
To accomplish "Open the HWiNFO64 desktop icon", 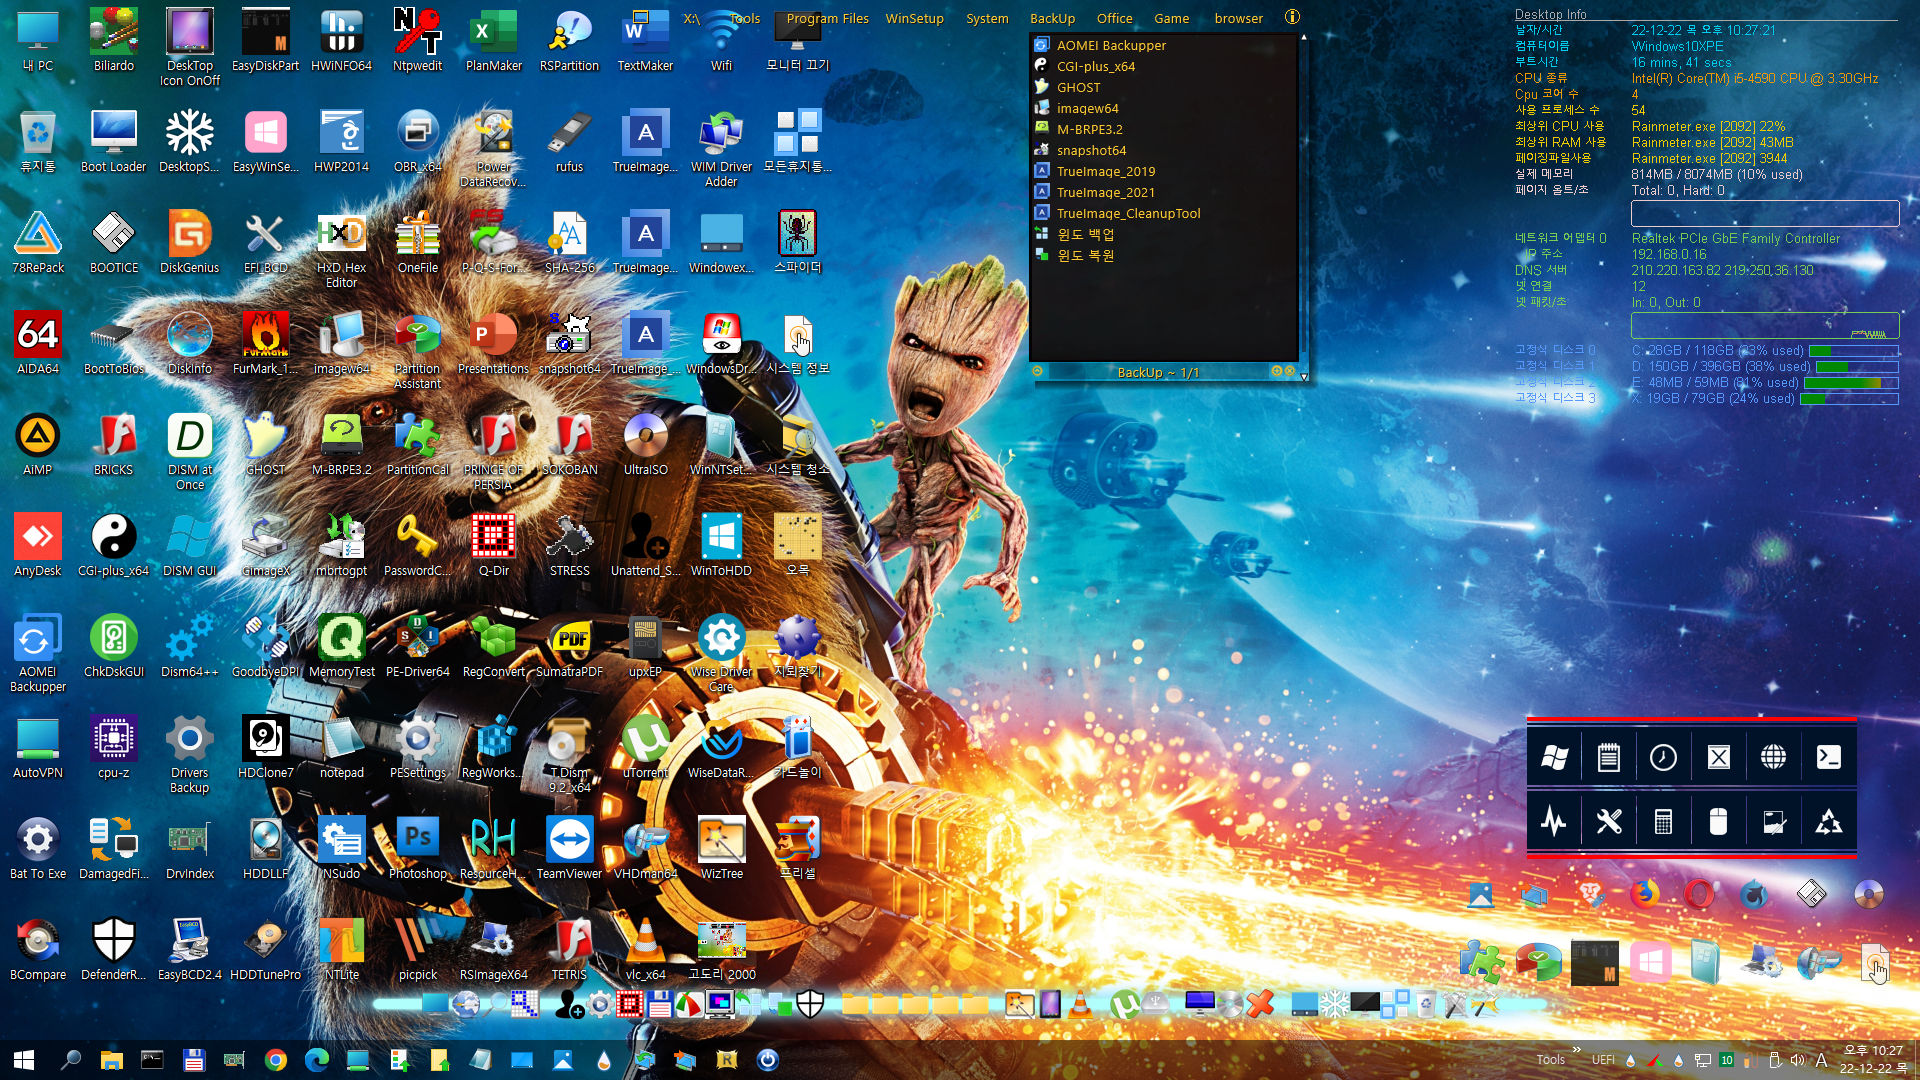I will coord(341,40).
